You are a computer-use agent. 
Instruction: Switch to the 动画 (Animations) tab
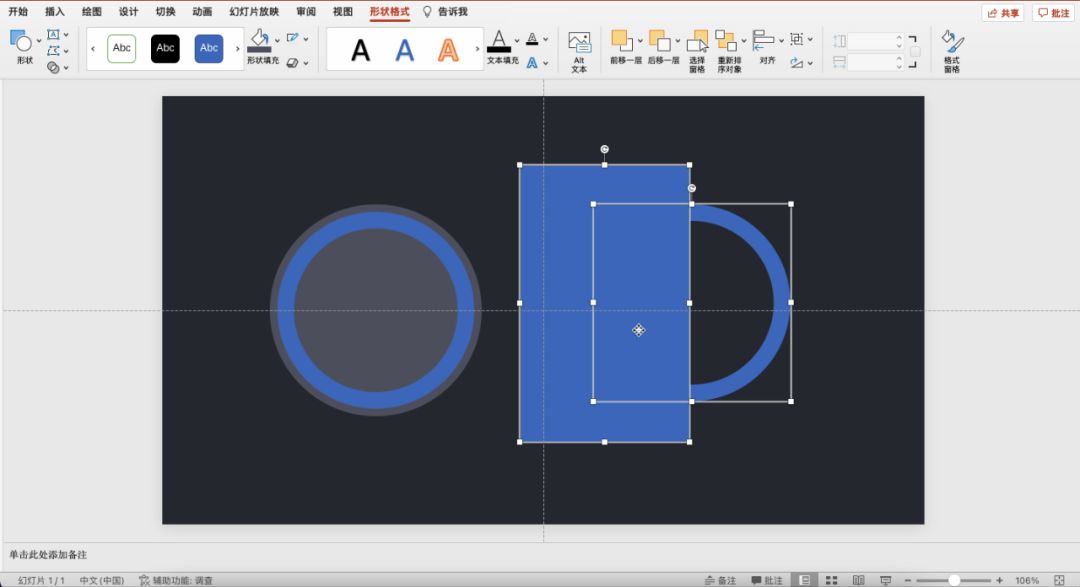(202, 12)
